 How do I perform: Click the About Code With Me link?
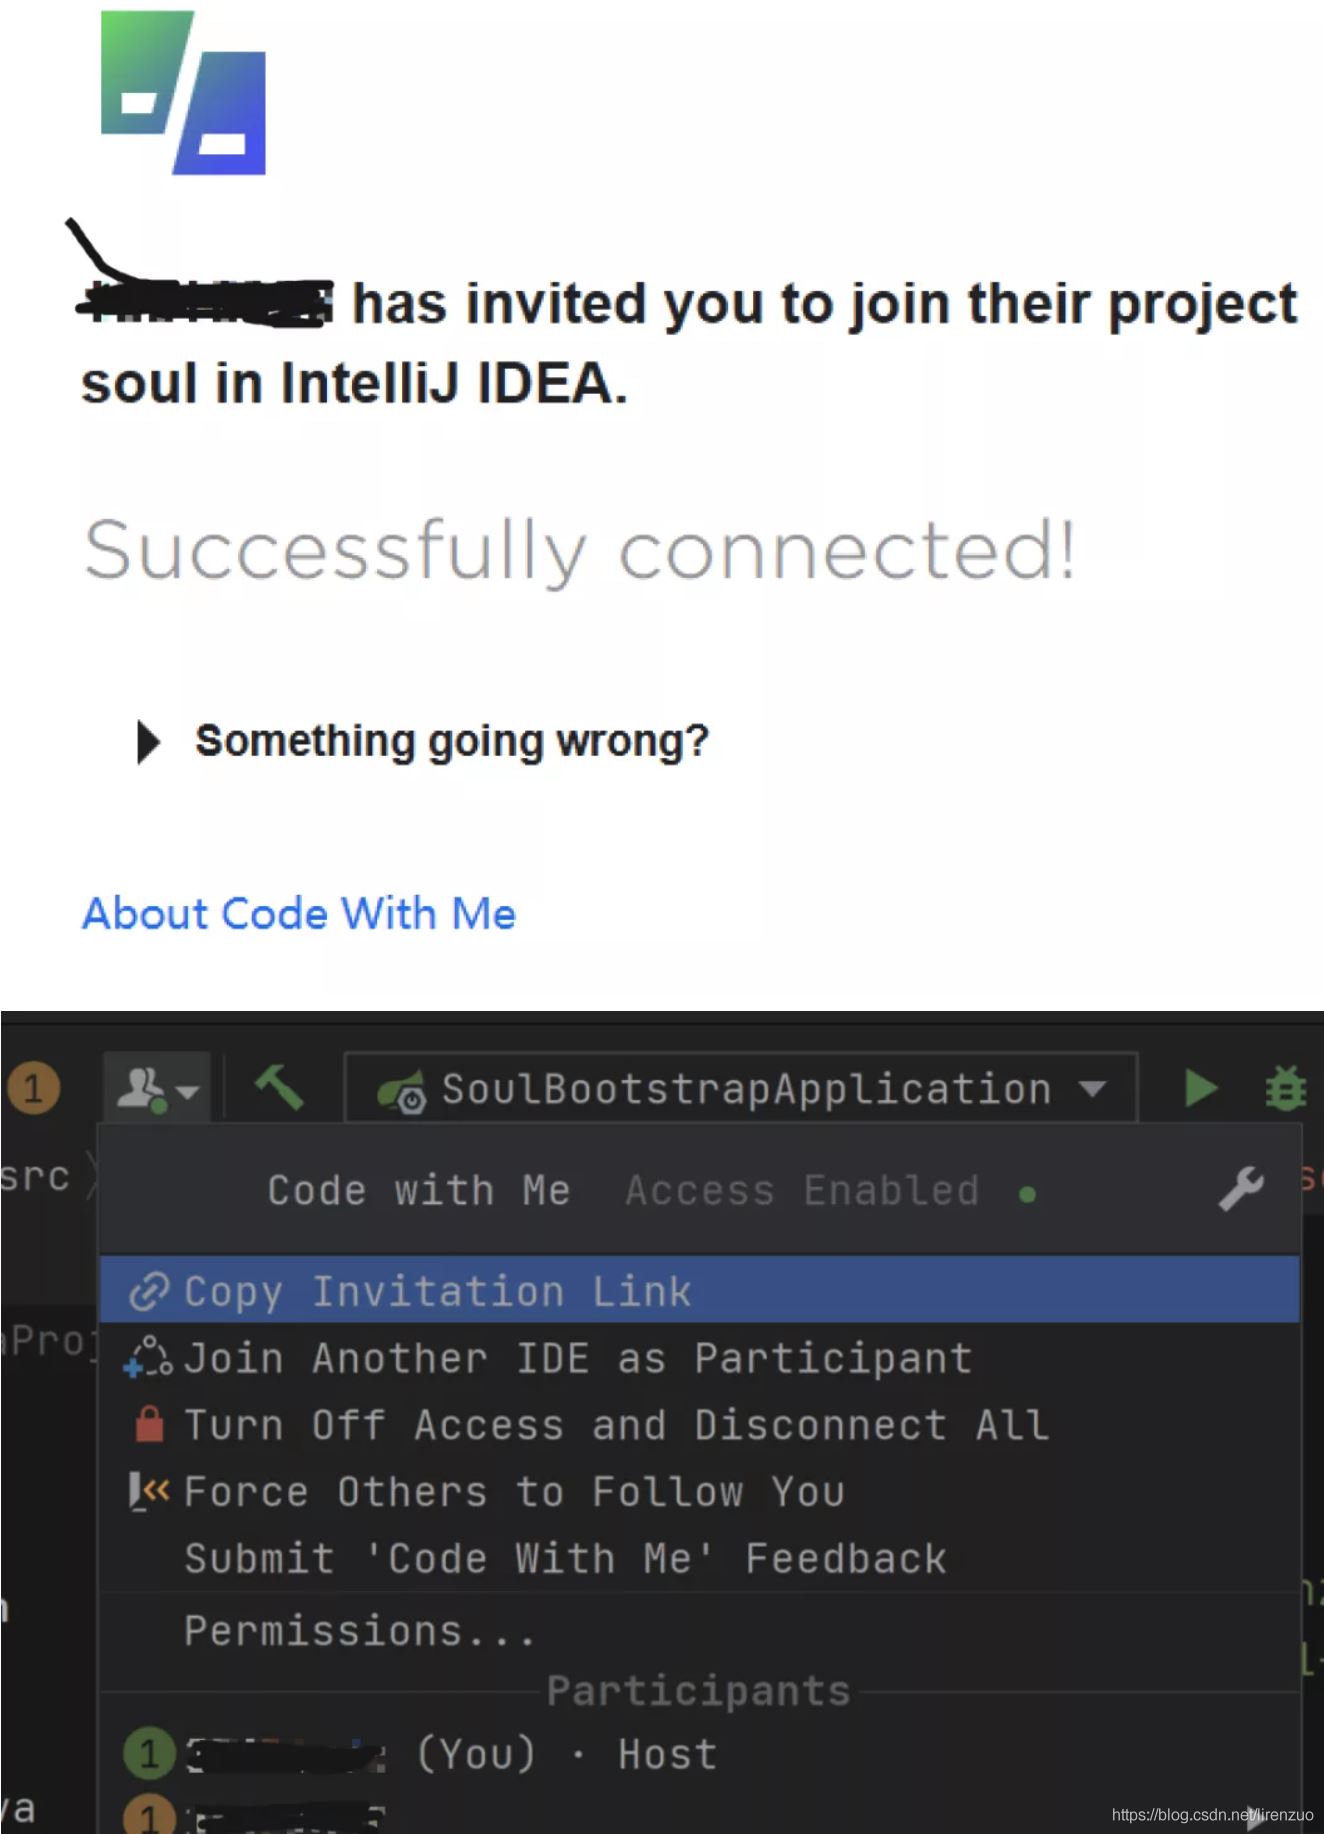[298, 913]
